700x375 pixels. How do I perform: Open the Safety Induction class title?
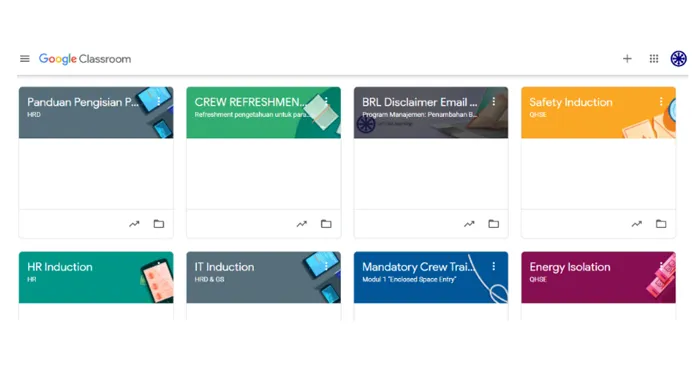571,102
